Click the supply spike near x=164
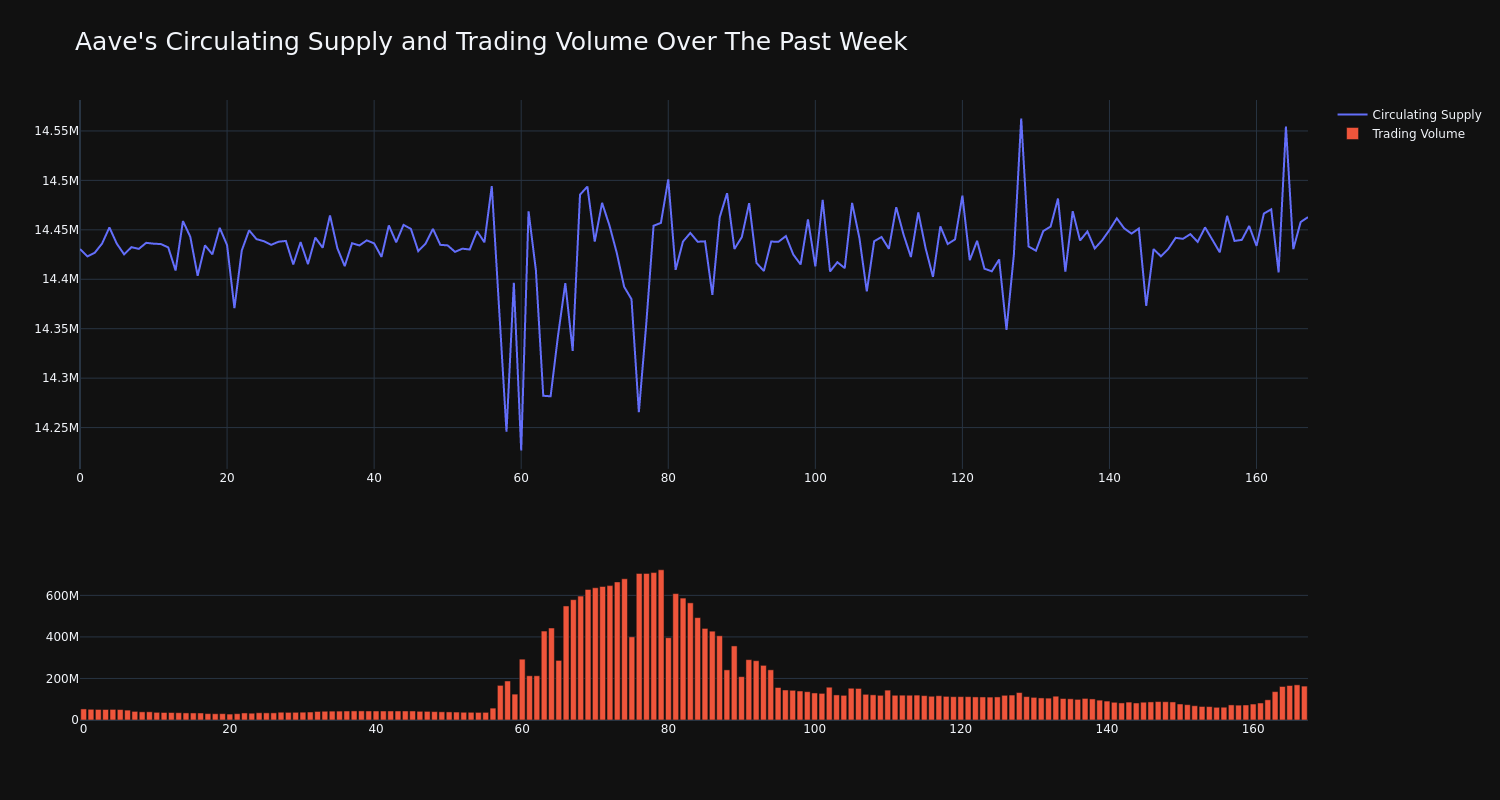Screen dimensions: 1500x800 1286,127
